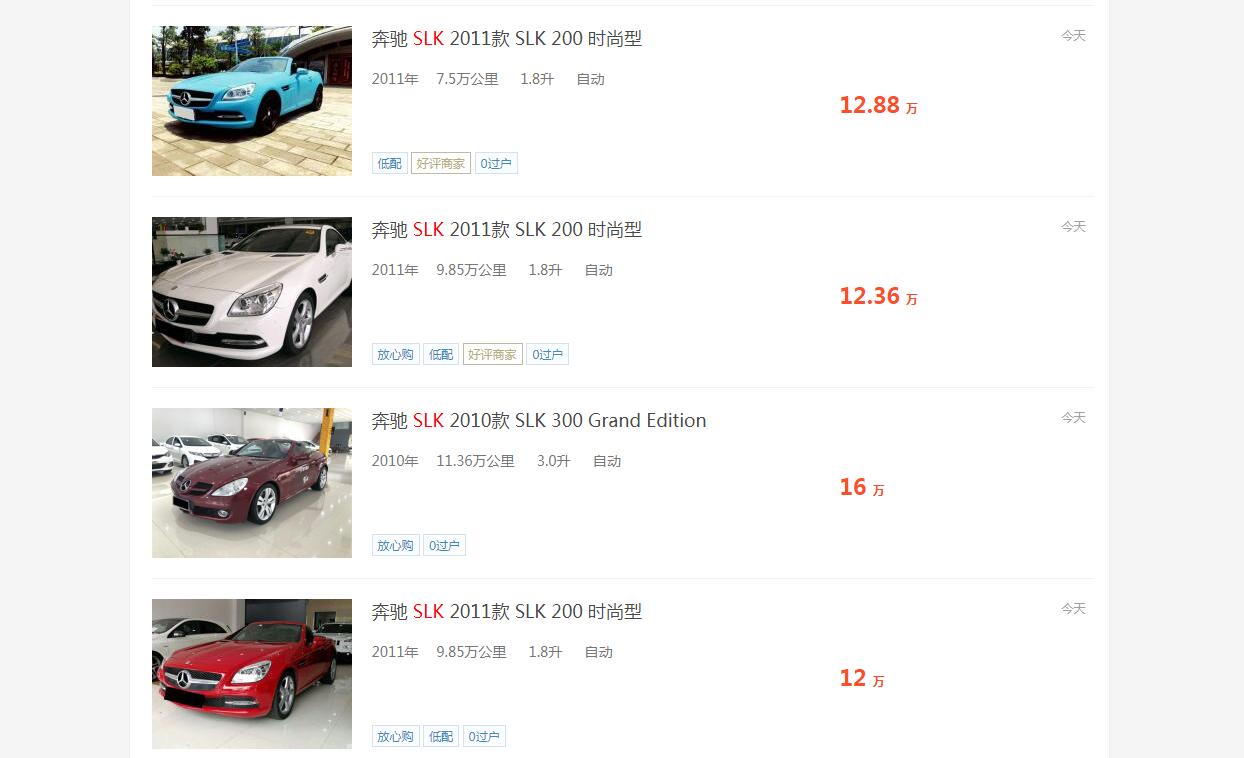Click the 12.36 万 listing title link
1244x758 pixels.
coord(507,230)
